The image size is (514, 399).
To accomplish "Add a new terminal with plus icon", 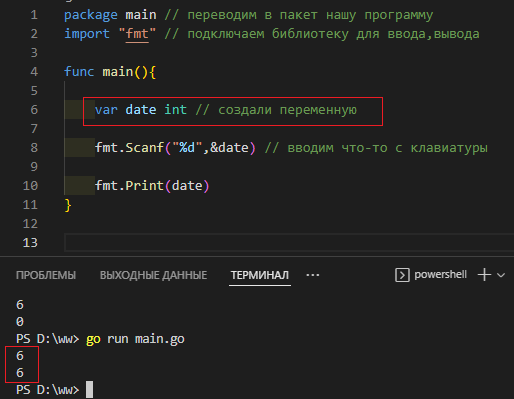I will point(484,275).
